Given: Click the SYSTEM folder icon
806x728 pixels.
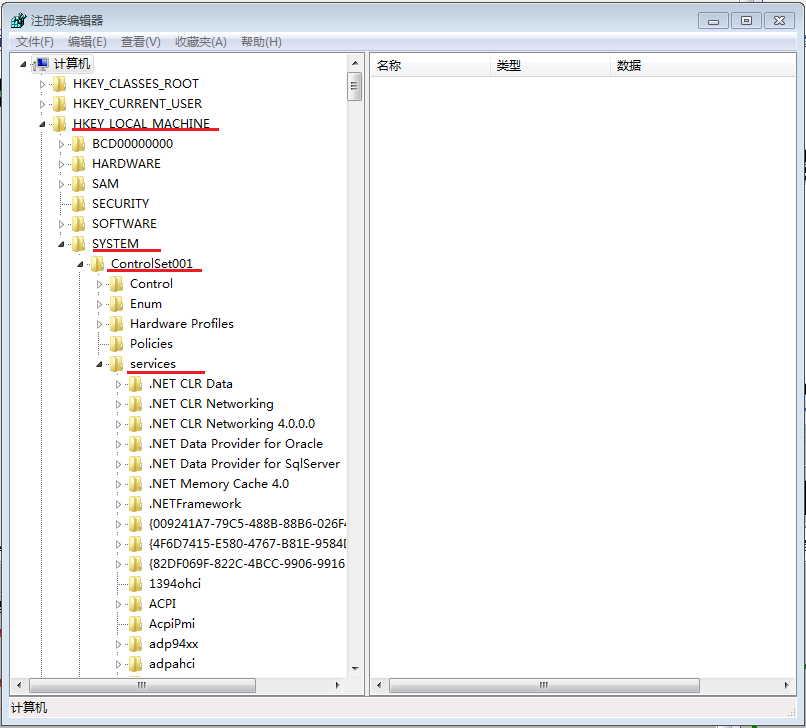Looking at the screenshot, I should (79, 244).
